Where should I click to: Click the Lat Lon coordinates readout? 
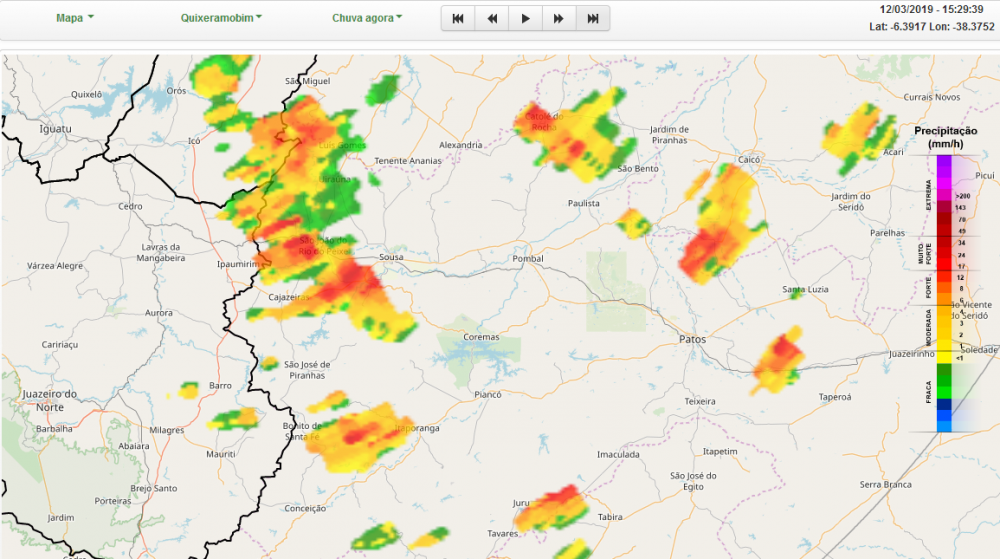point(933,28)
